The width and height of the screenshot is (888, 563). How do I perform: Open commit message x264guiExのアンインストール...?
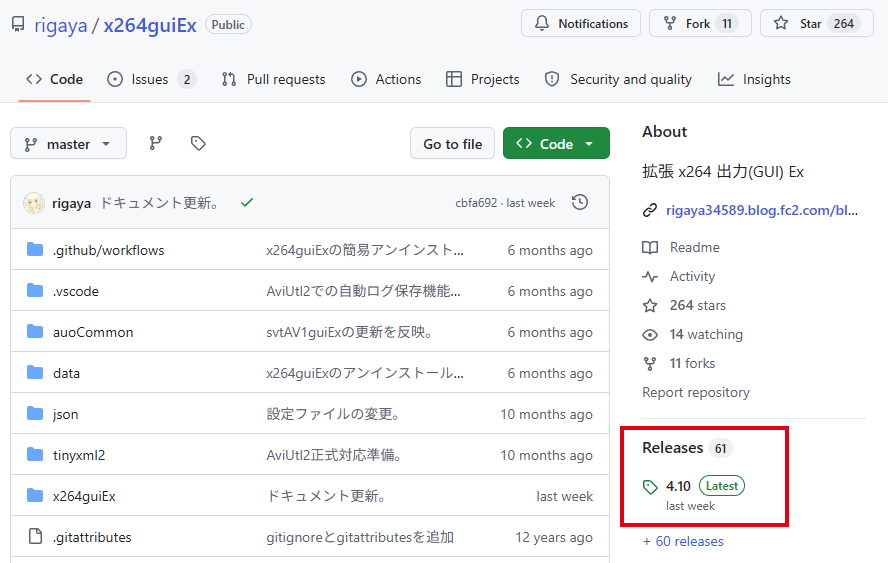click(365, 373)
